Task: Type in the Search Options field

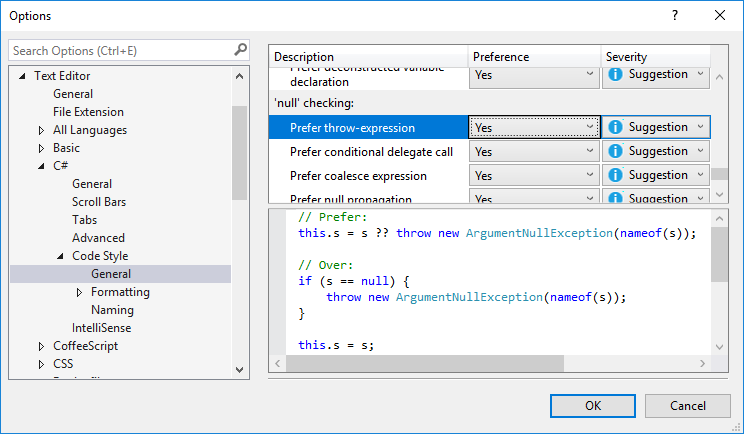Action: 120,50
